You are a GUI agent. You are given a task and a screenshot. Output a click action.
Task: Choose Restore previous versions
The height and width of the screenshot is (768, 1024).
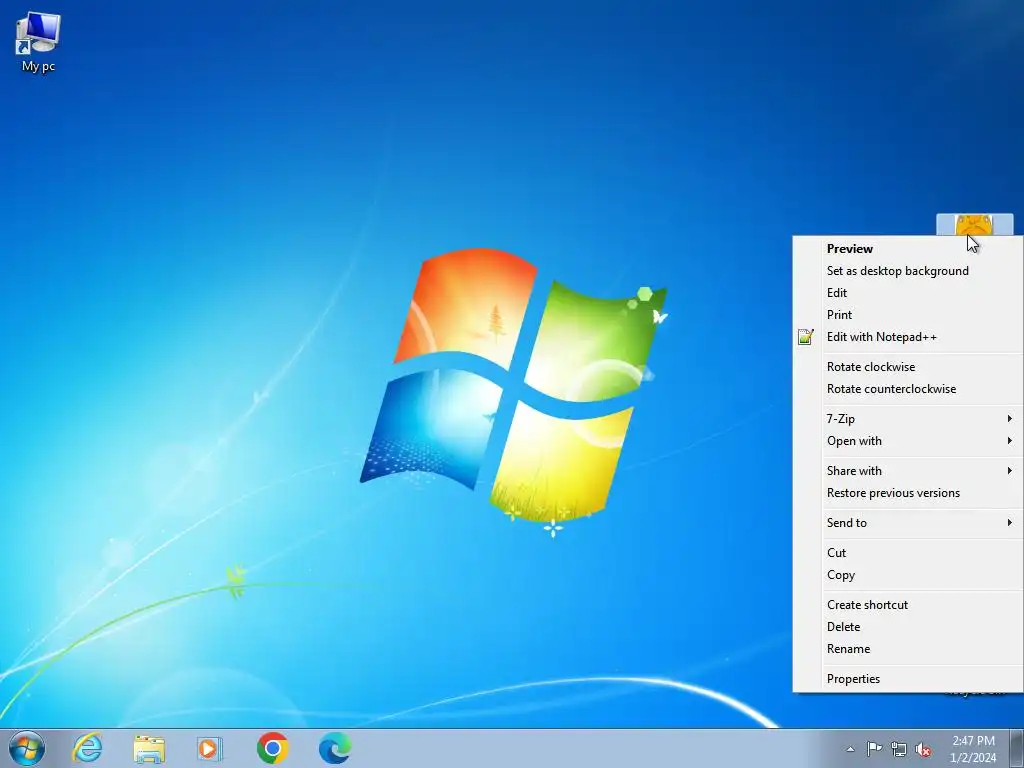point(908,493)
